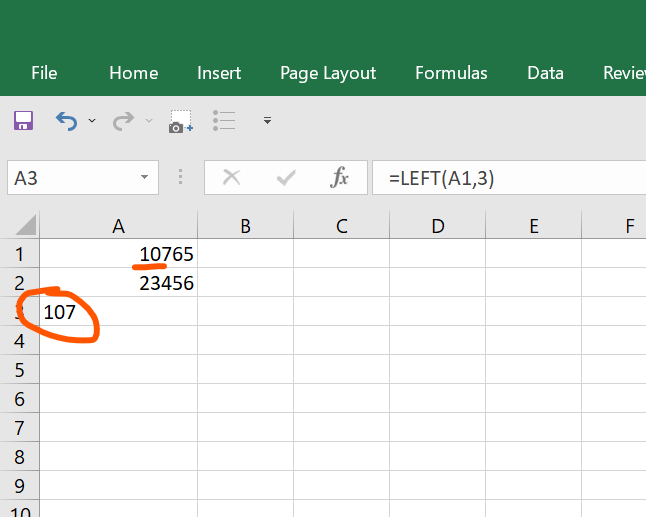This screenshot has height=517, width=646.
Task: Open the Undo history dropdown arrow
Action: coord(92,121)
